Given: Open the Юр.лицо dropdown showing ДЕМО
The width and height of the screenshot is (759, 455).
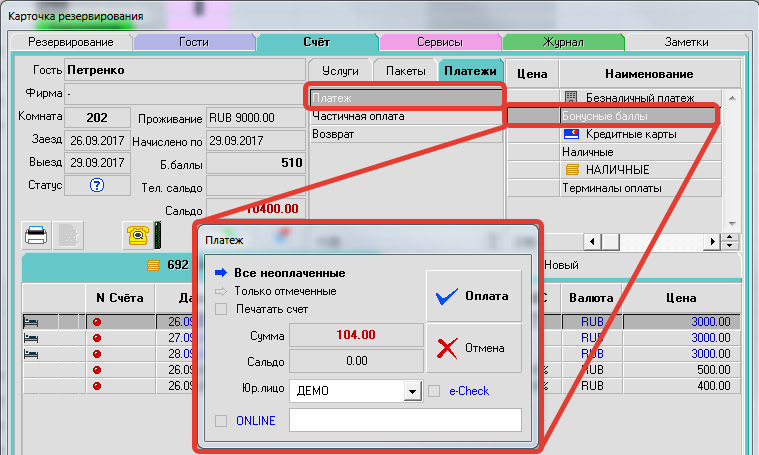Looking at the screenshot, I should click(411, 391).
